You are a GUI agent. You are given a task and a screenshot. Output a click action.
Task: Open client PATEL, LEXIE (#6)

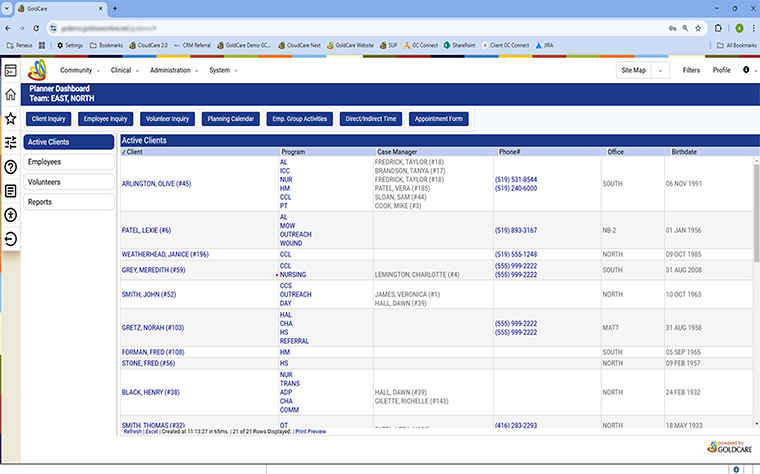[x=146, y=230]
